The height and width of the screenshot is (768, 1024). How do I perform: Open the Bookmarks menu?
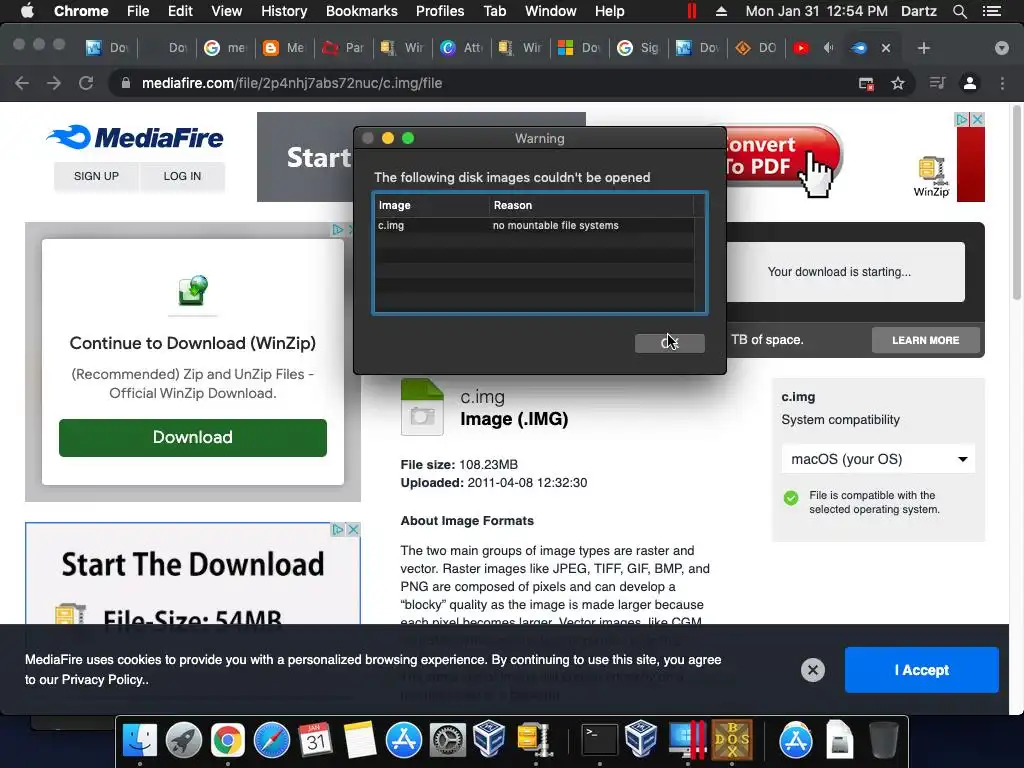(361, 11)
